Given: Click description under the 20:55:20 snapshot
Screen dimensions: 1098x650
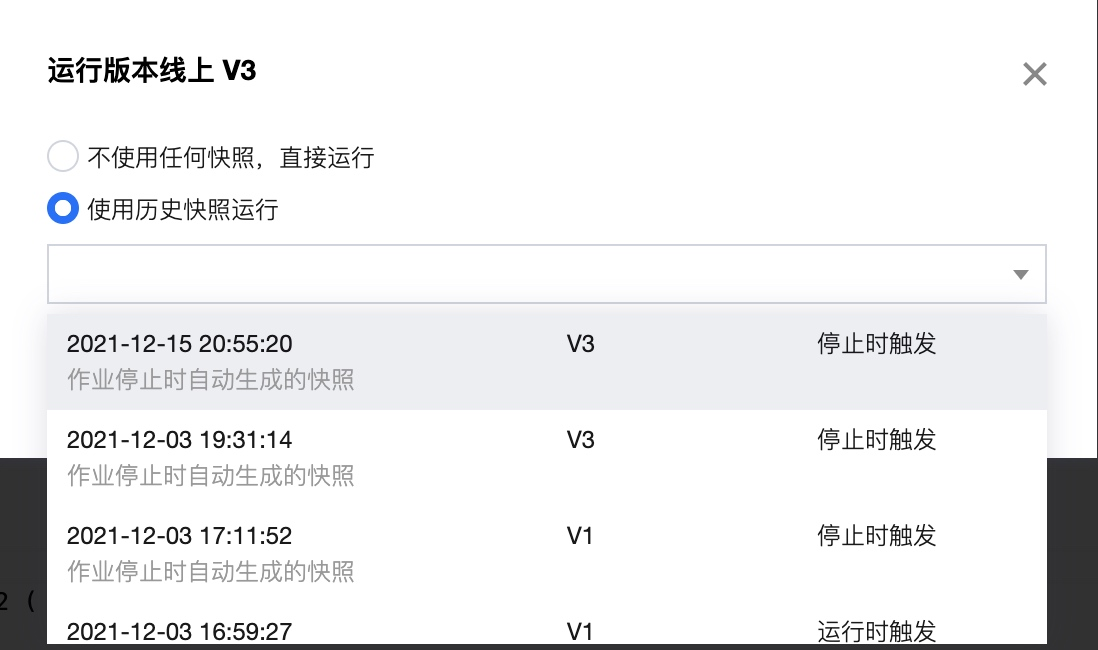Looking at the screenshot, I should click(211, 380).
